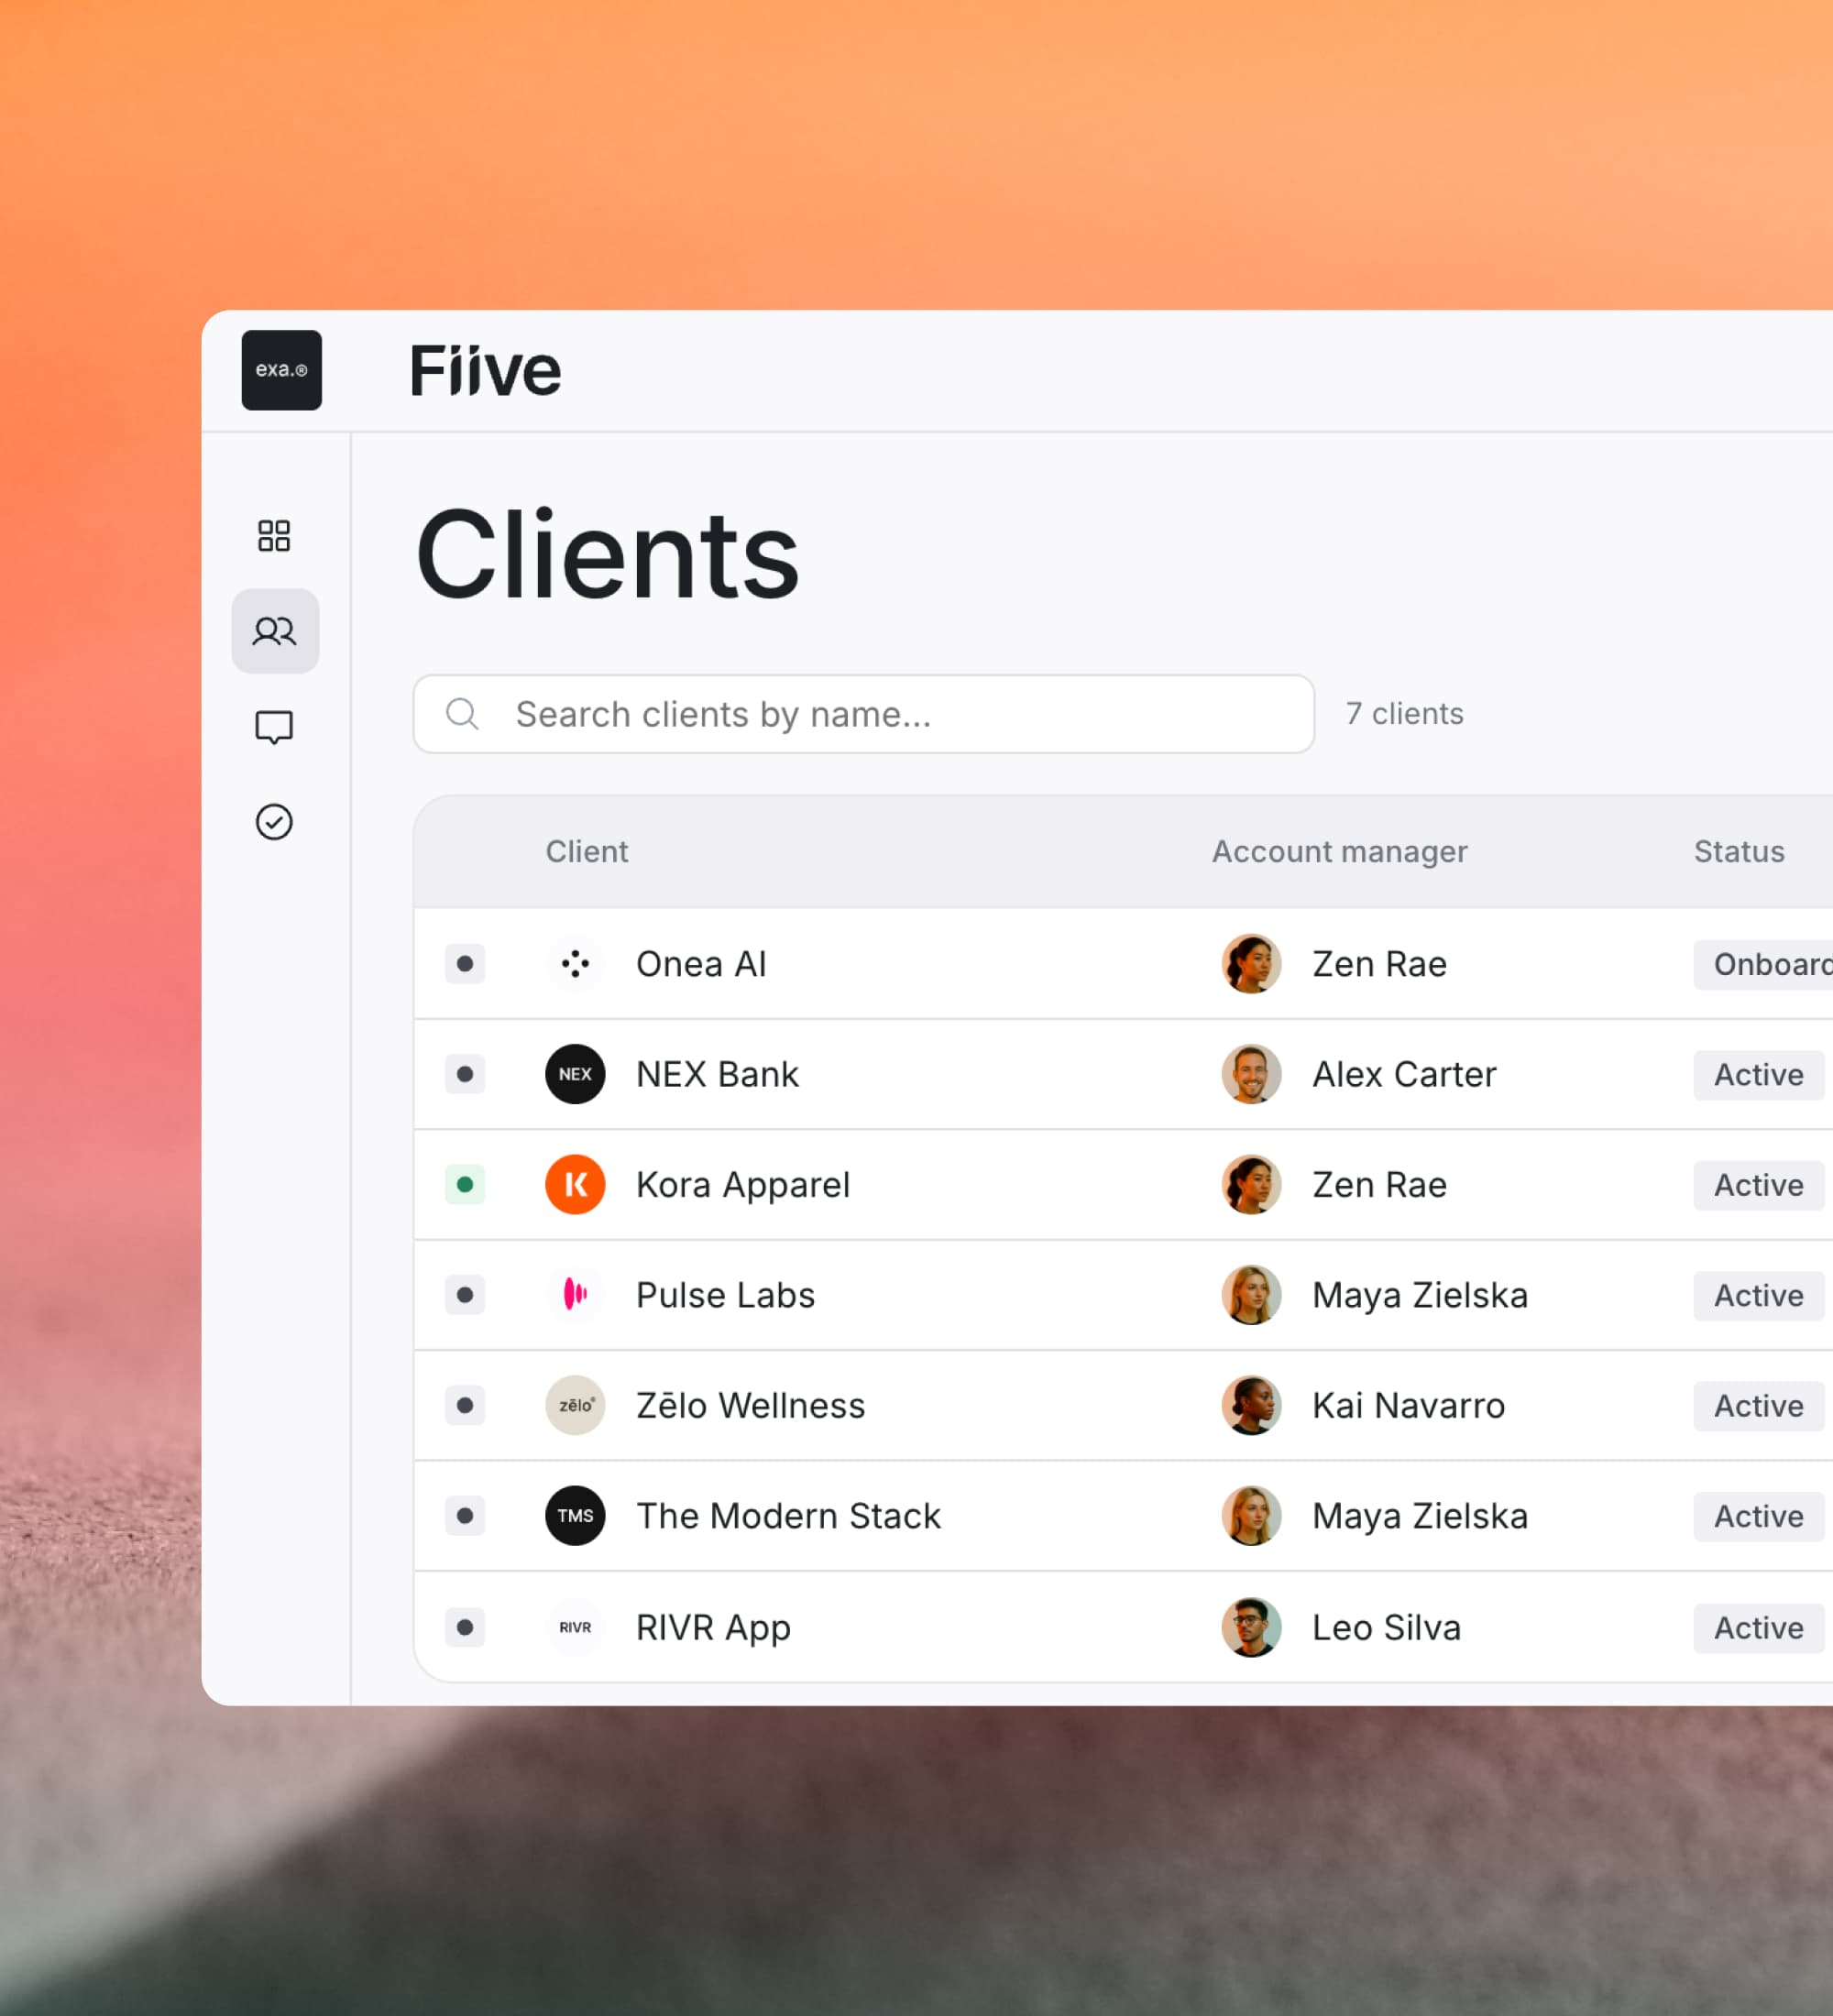Select Kora Apparel's orange K logo
The height and width of the screenshot is (2016, 1833).
tap(575, 1184)
